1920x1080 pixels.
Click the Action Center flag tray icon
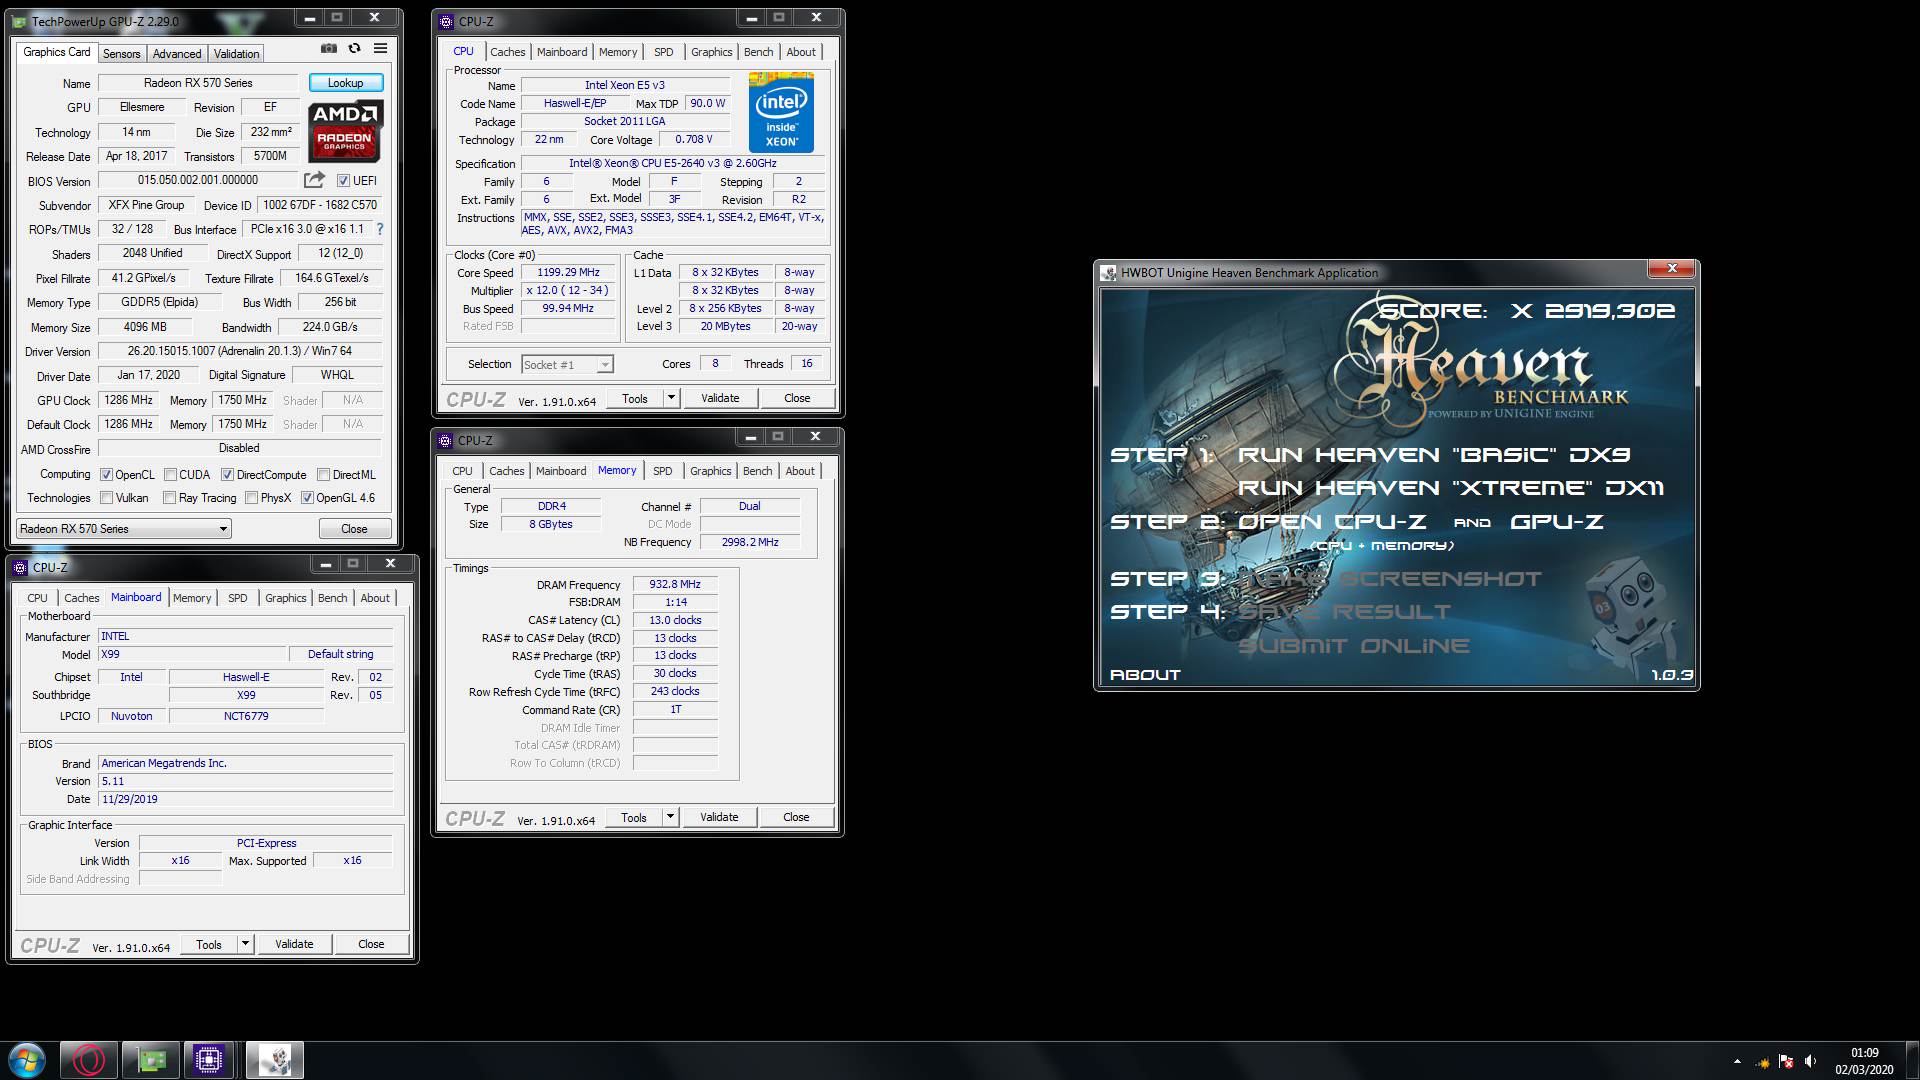[1786, 1061]
